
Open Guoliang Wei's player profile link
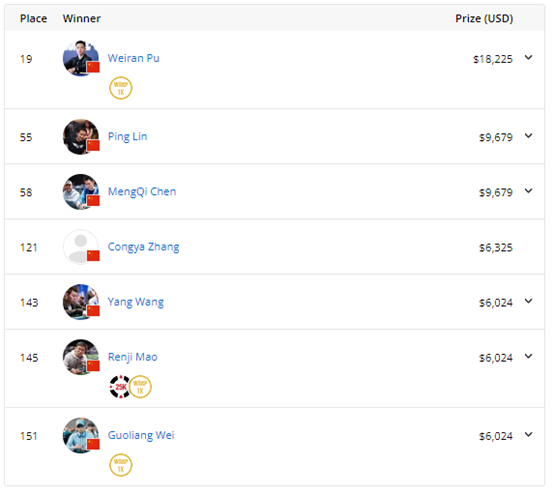coord(141,435)
